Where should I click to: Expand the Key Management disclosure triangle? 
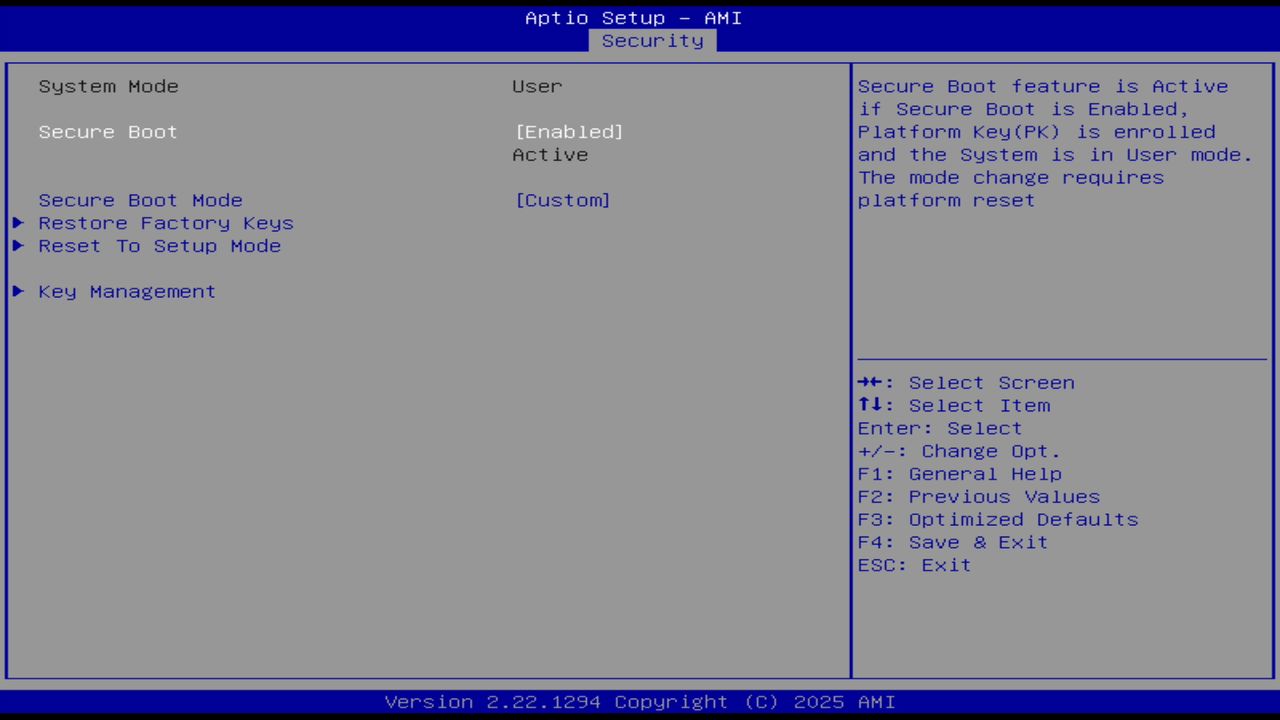pos(17,291)
